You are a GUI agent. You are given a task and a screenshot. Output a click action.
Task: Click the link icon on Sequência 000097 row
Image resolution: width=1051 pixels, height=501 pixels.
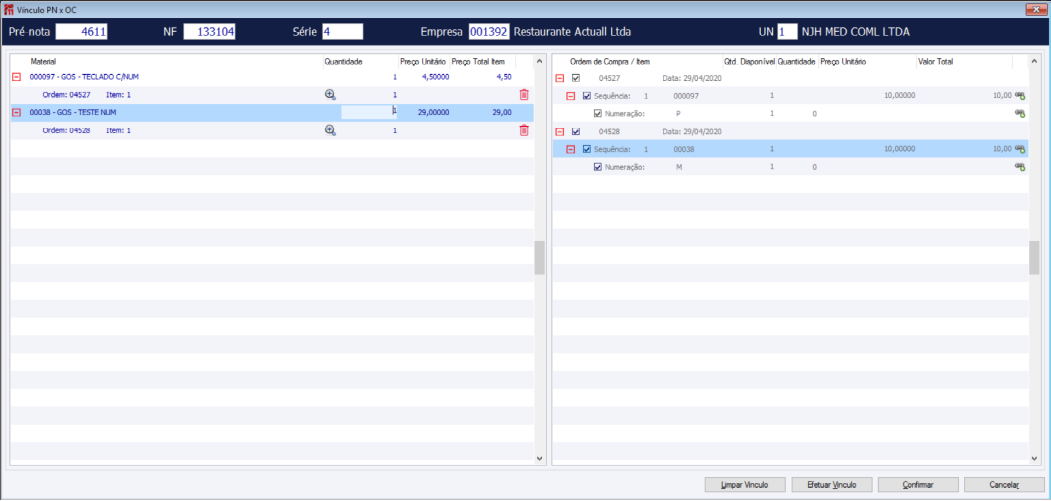click(x=1020, y=95)
